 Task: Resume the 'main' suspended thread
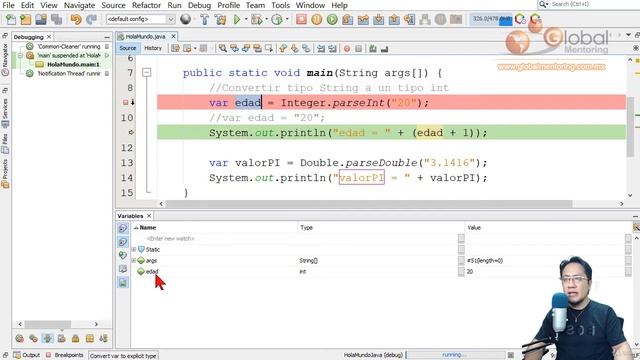click(107, 56)
